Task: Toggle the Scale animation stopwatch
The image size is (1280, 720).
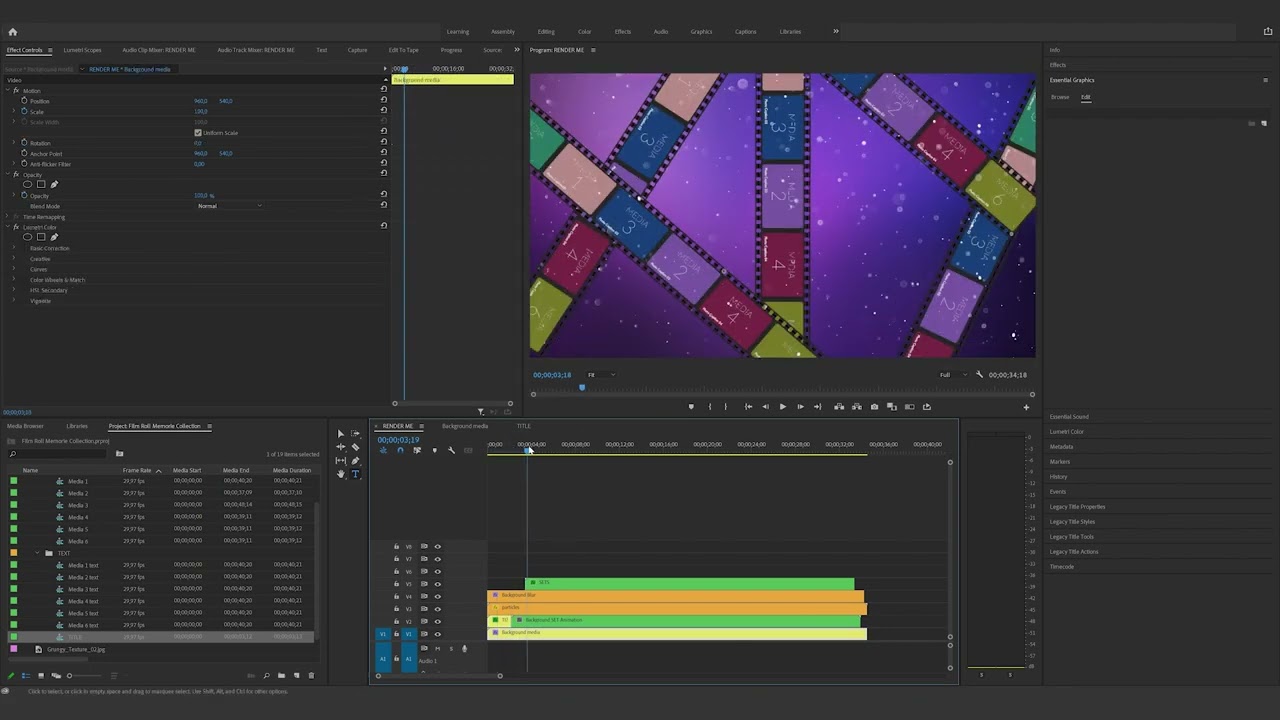Action: [24, 111]
